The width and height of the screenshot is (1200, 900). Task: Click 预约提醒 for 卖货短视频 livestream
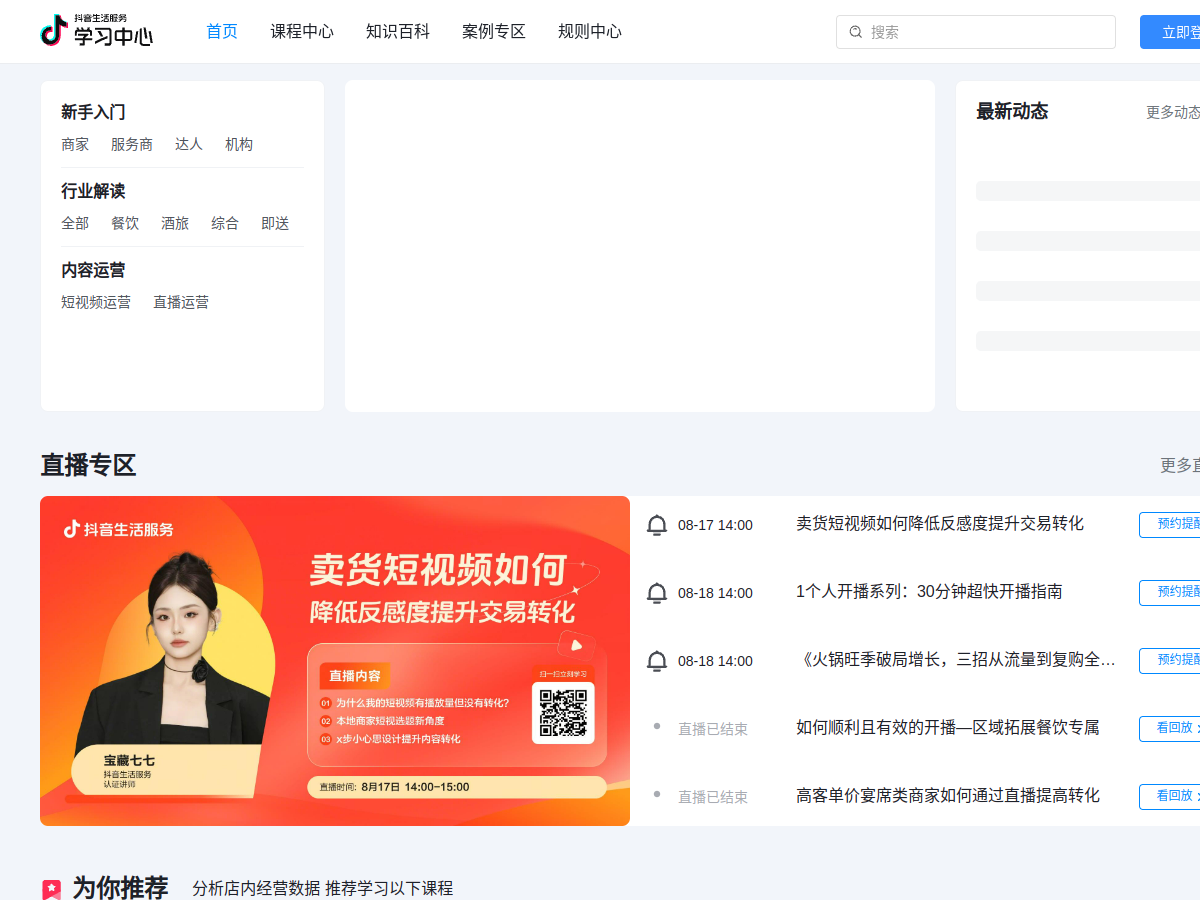pos(1170,524)
